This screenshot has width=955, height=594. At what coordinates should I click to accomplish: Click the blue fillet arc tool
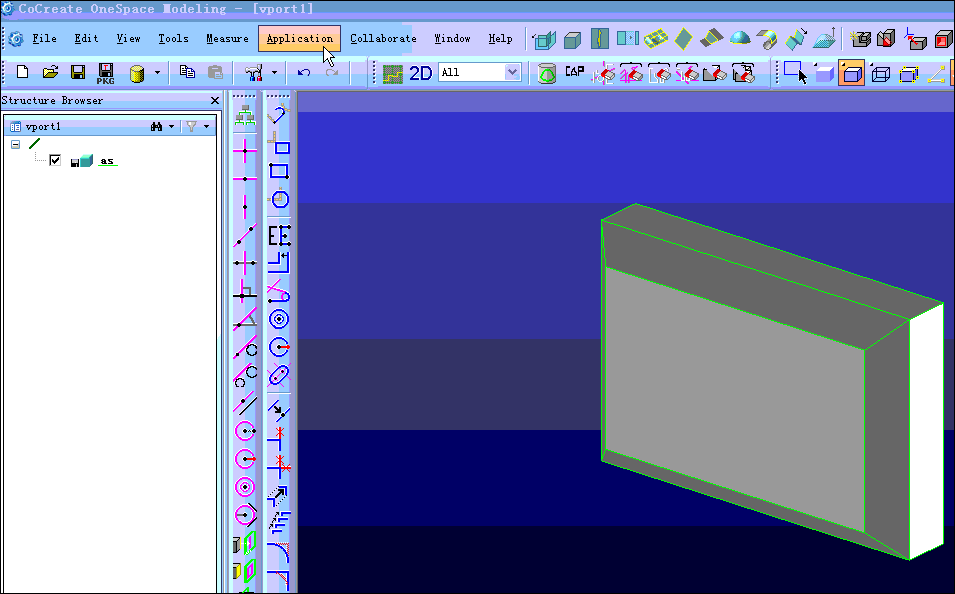(x=278, y=553)
